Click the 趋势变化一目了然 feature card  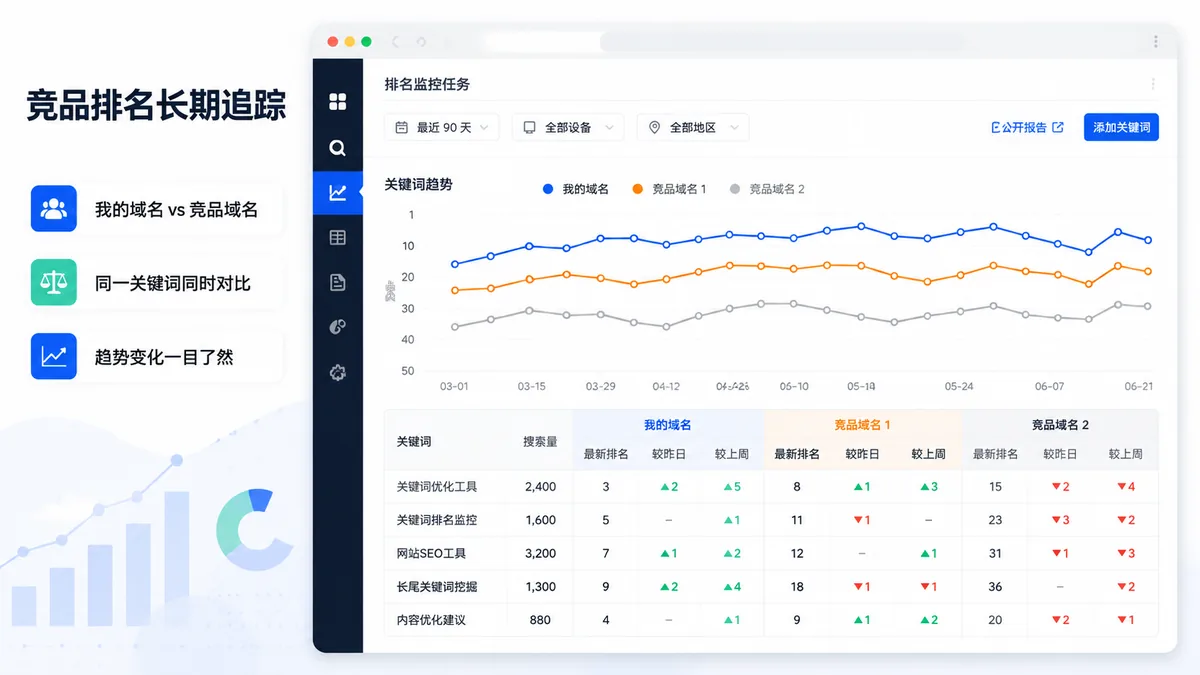156,356
